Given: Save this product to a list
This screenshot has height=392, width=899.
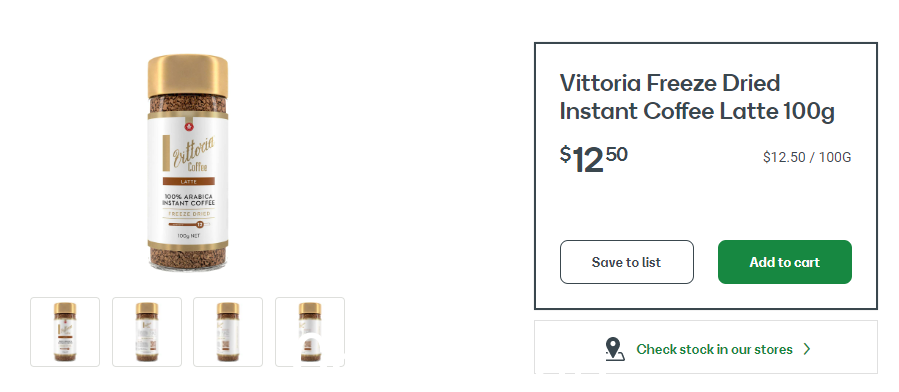Looking at the screenshot, I should point(627,262).
